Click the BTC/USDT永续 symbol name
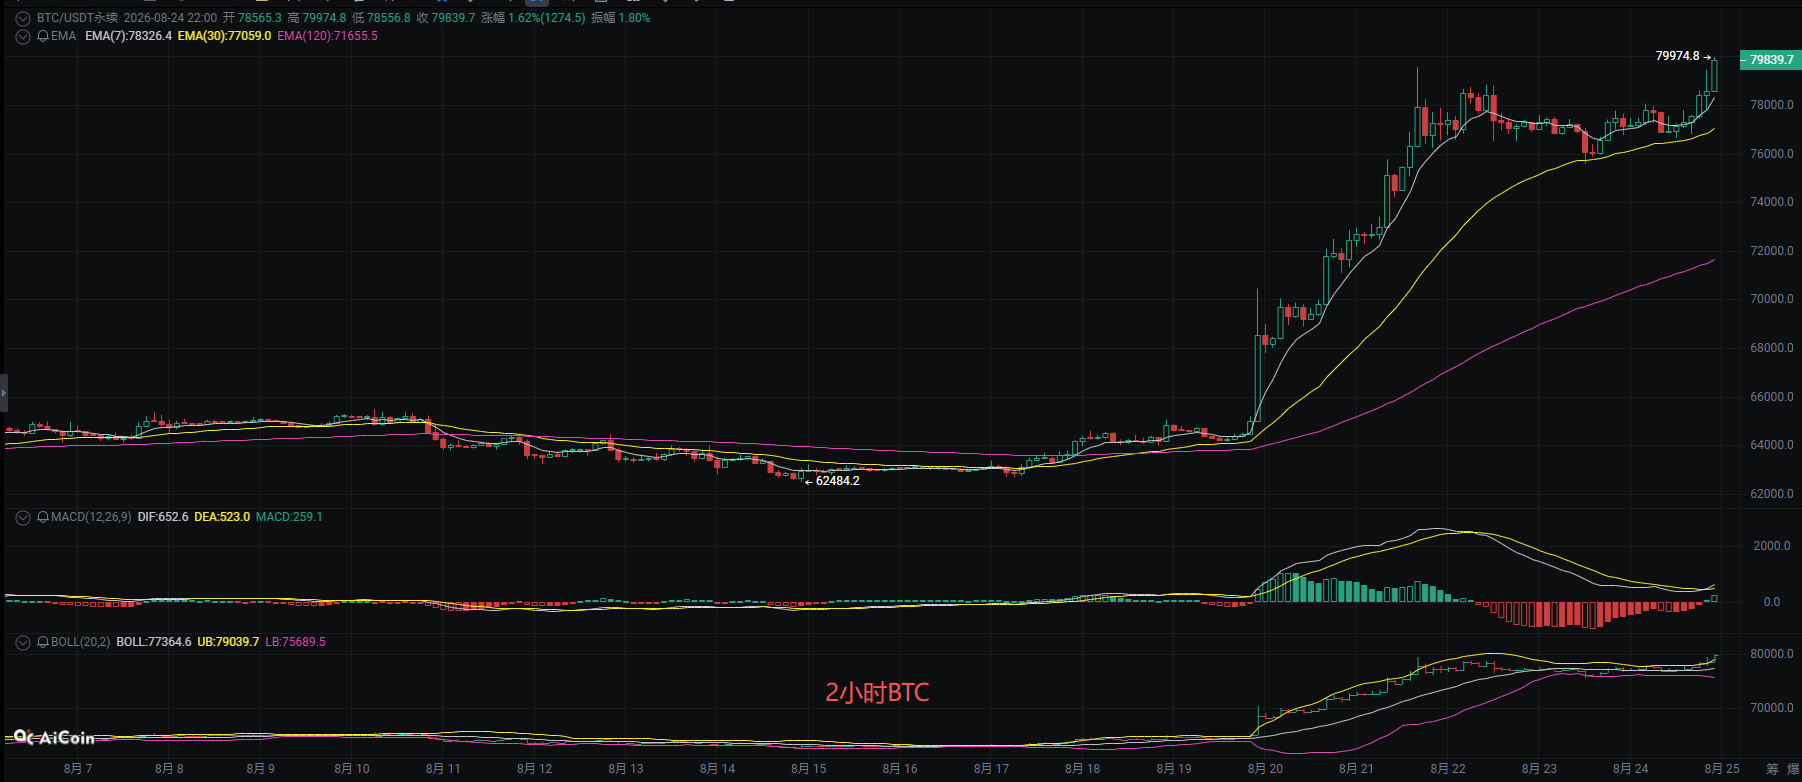 [x=77, y=18]
